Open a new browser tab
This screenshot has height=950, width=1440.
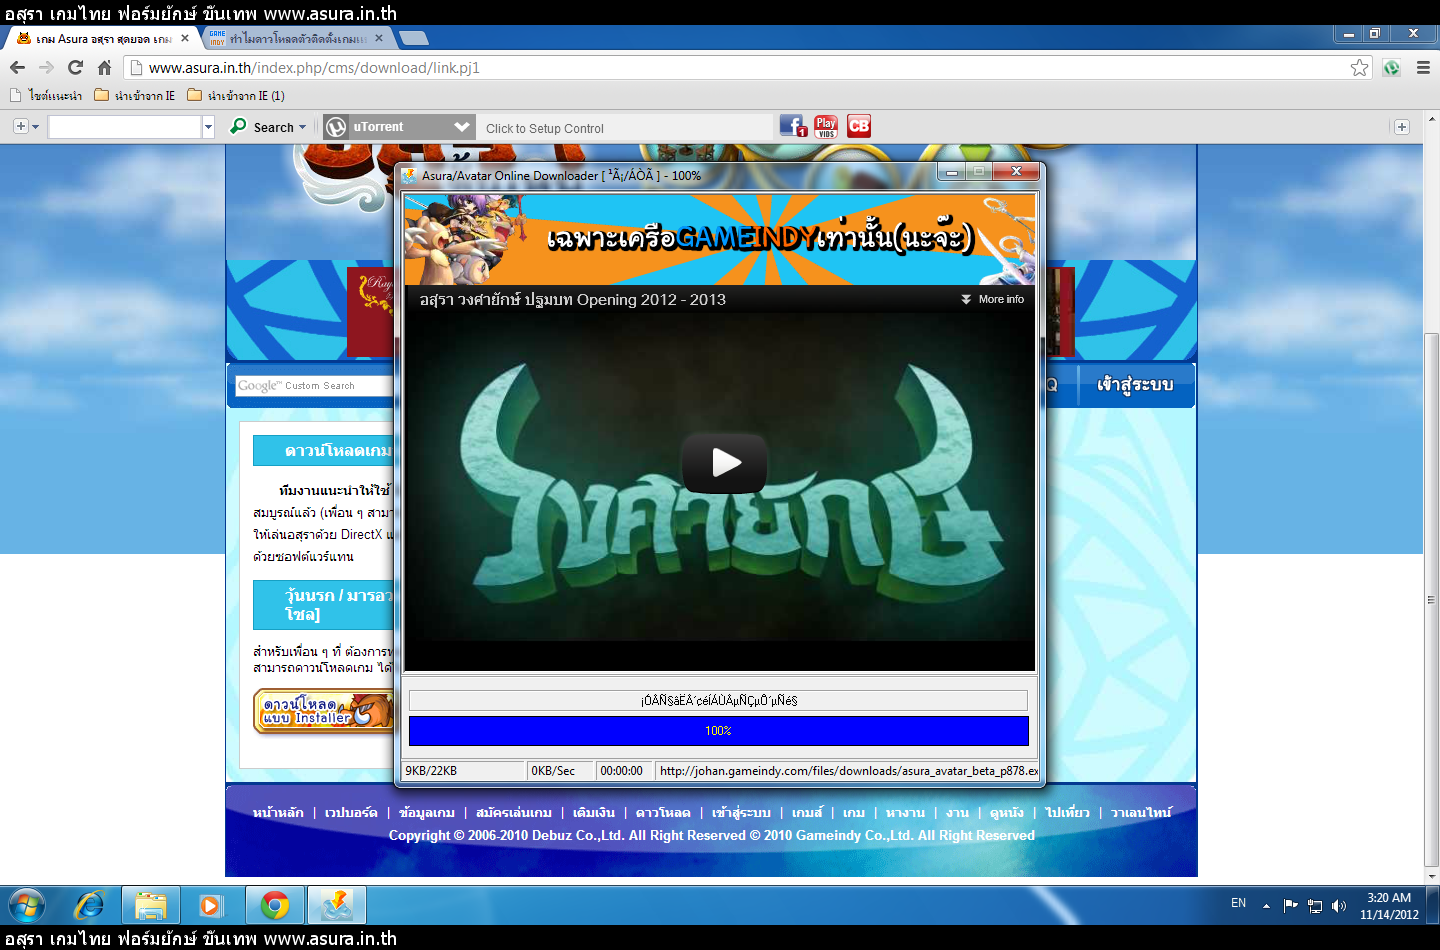pyautogui.click(x=413, y=38)
